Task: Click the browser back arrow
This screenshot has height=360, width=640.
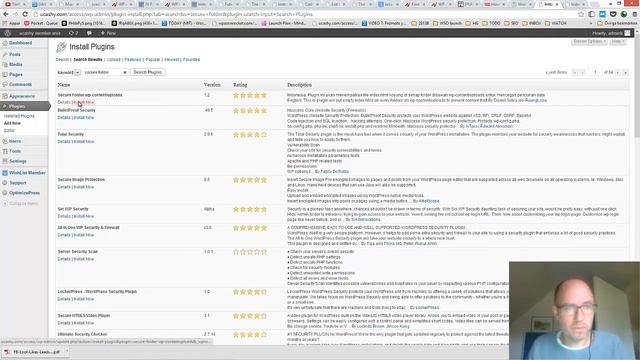Action: (5, 14)
